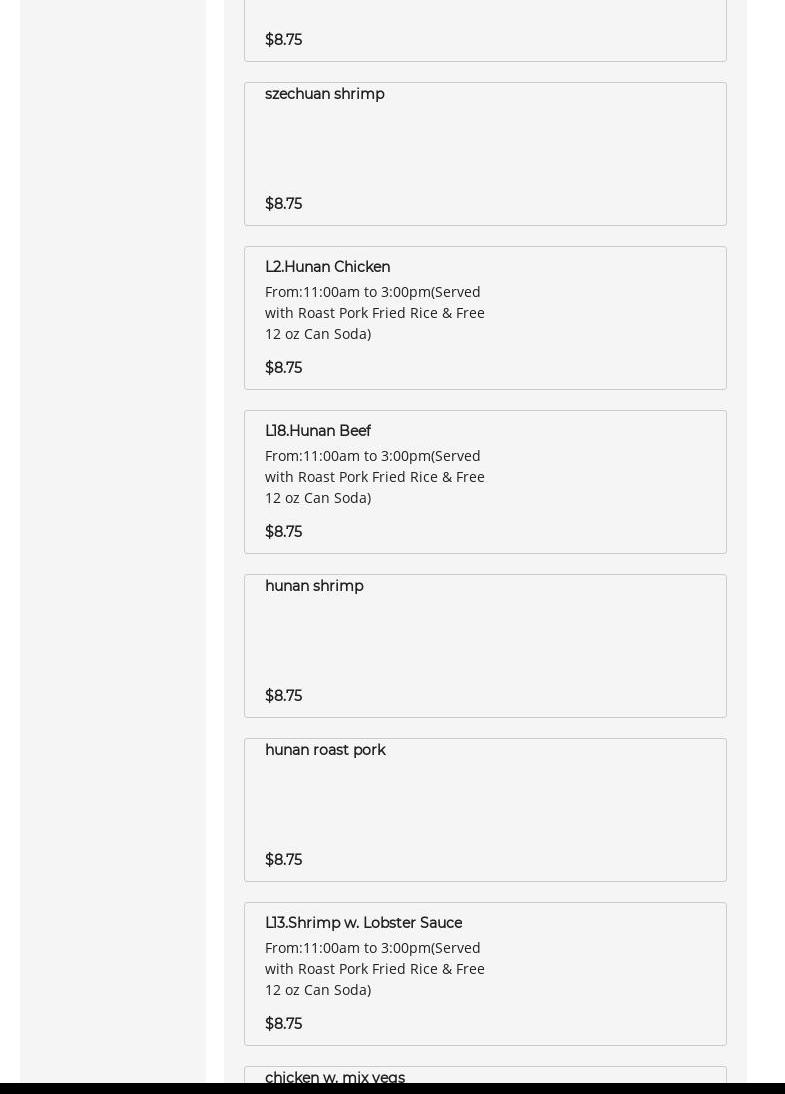The width and height of the screenshot is (785, 1094).
Task: Click the $8.75 price under szechuan shrimp
Action: click(283, 204)
